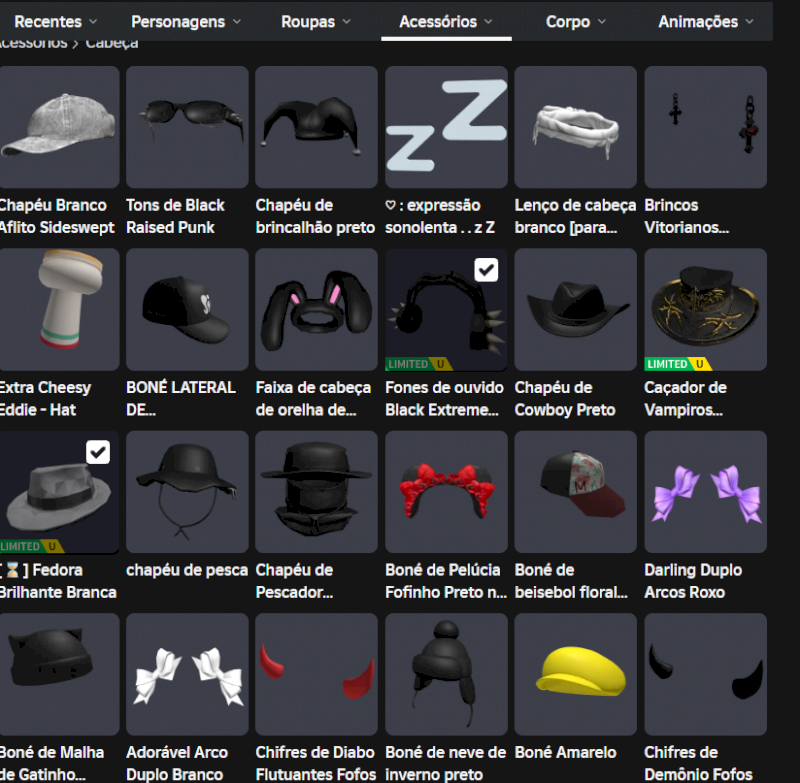Click the 'Chifres de Diabo Flutuantes Fofos' title
Viewport: 800px width, 783px height.
click(x=315, y=763)
